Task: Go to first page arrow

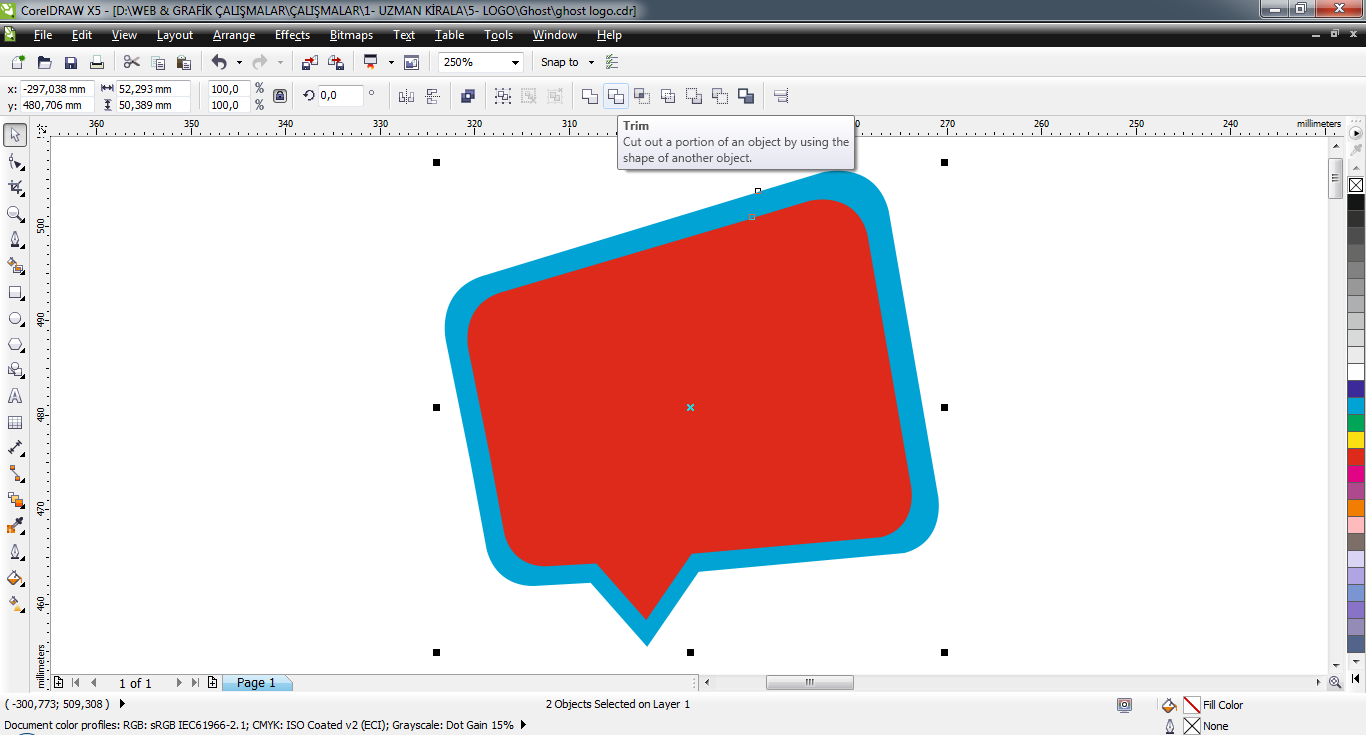Action: click(75, 683)
